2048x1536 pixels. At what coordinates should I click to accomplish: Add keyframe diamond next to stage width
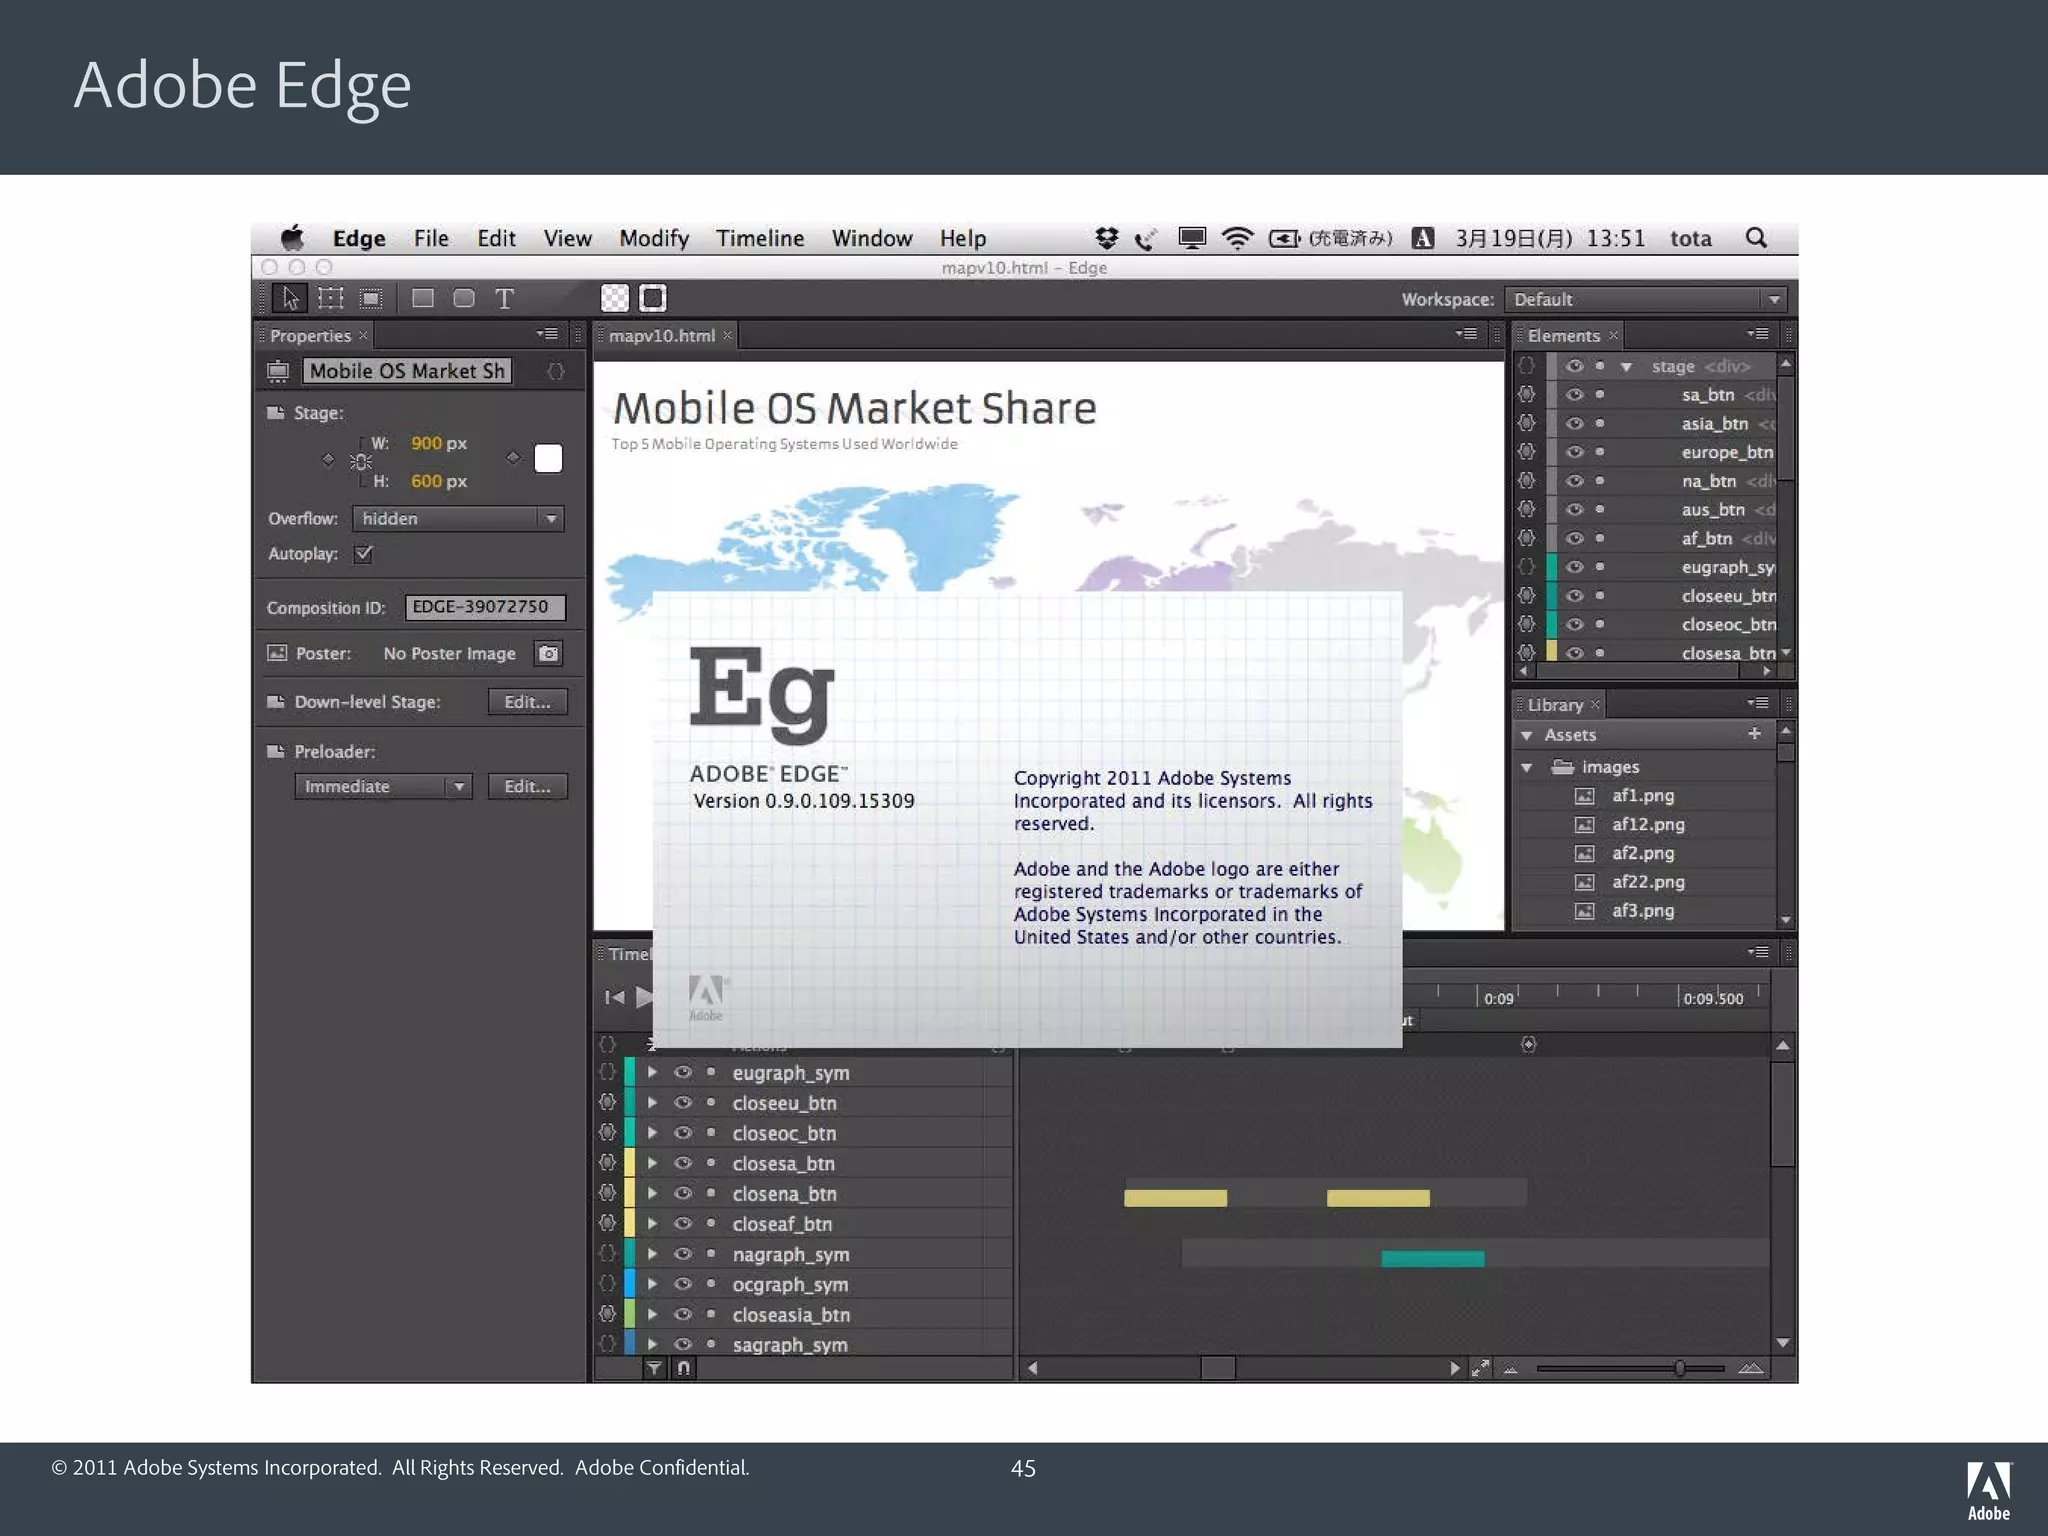[x=328, y=459]
